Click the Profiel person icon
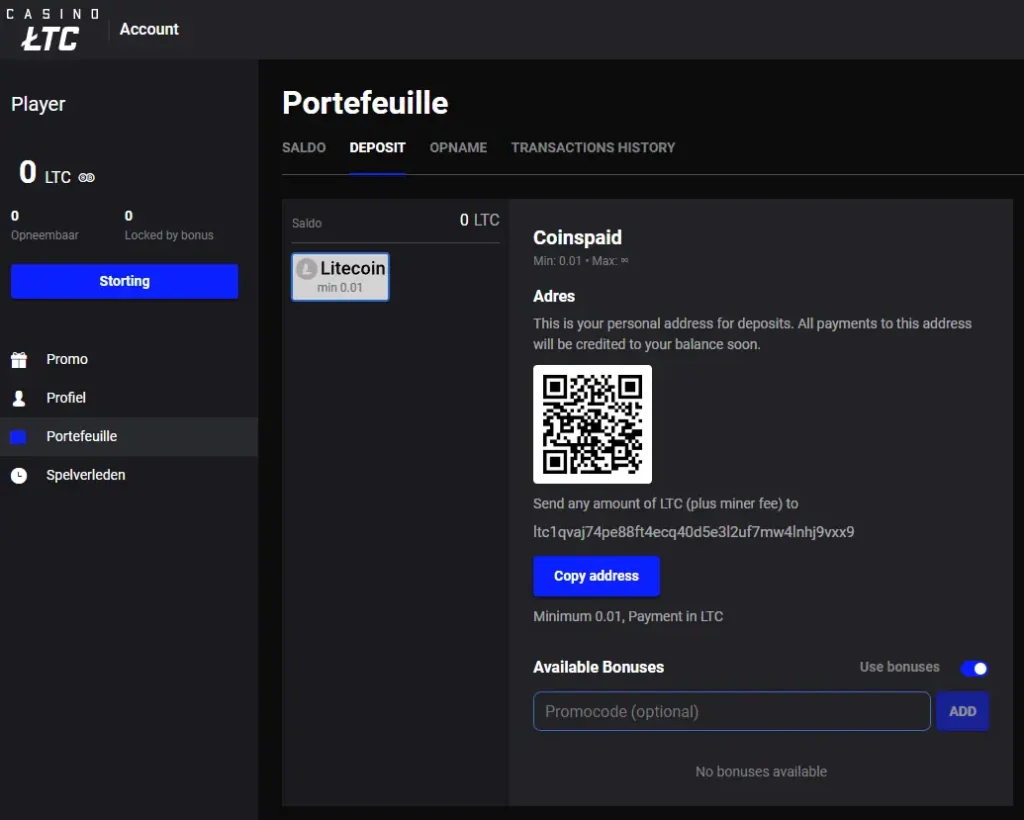The width and height of the screenshot is (1024, 820). click(19, 398)
